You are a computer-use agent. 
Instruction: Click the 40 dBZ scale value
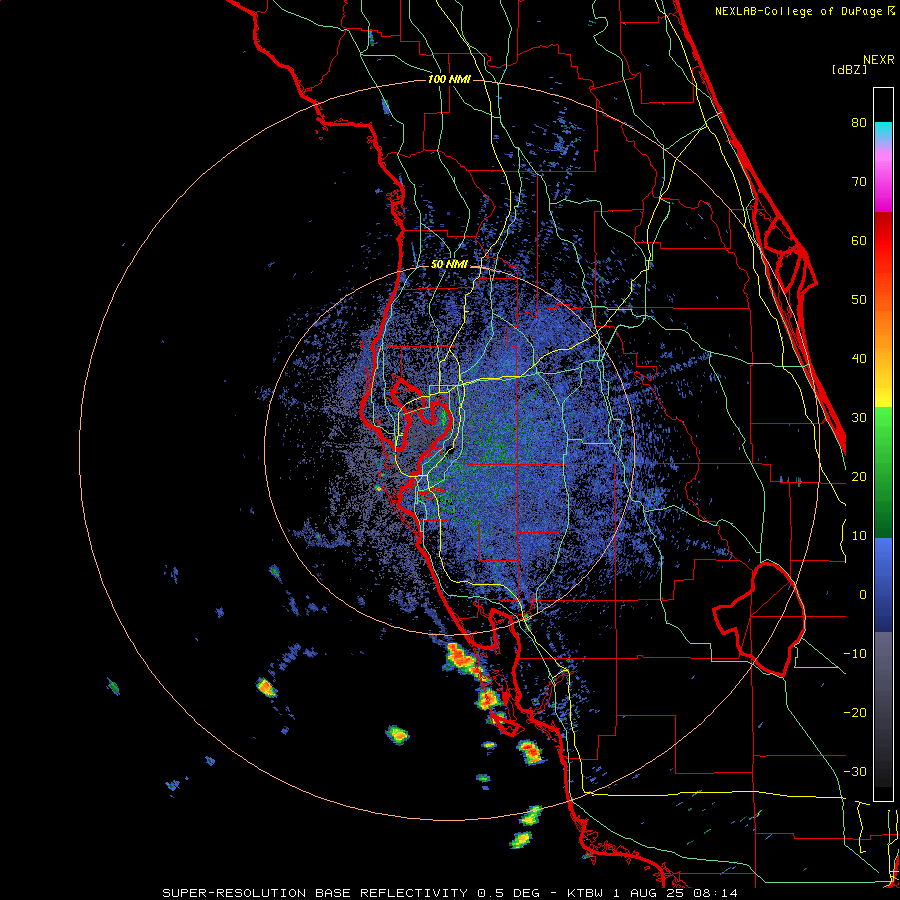click(x=859, y=359)
